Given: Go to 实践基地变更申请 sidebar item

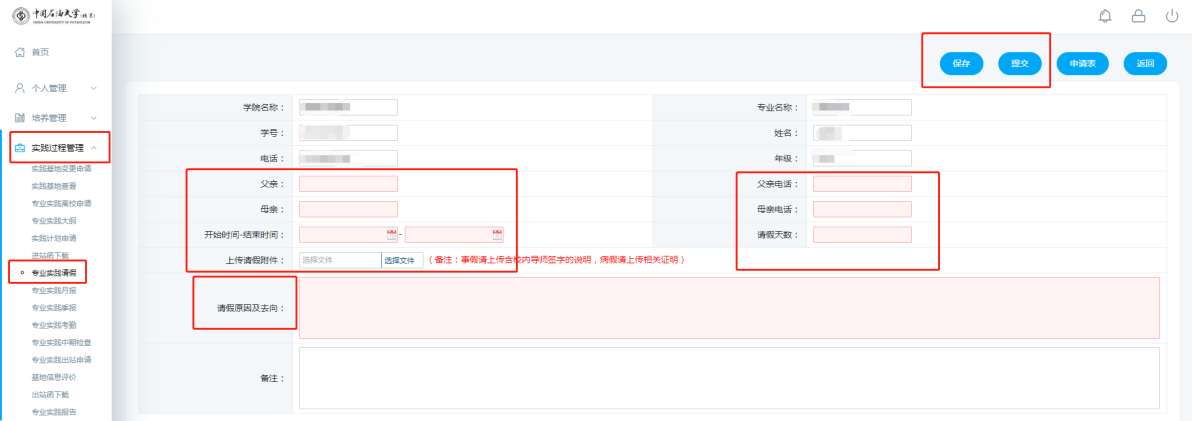Looking at the screenshot, I should tap(61, 168).
